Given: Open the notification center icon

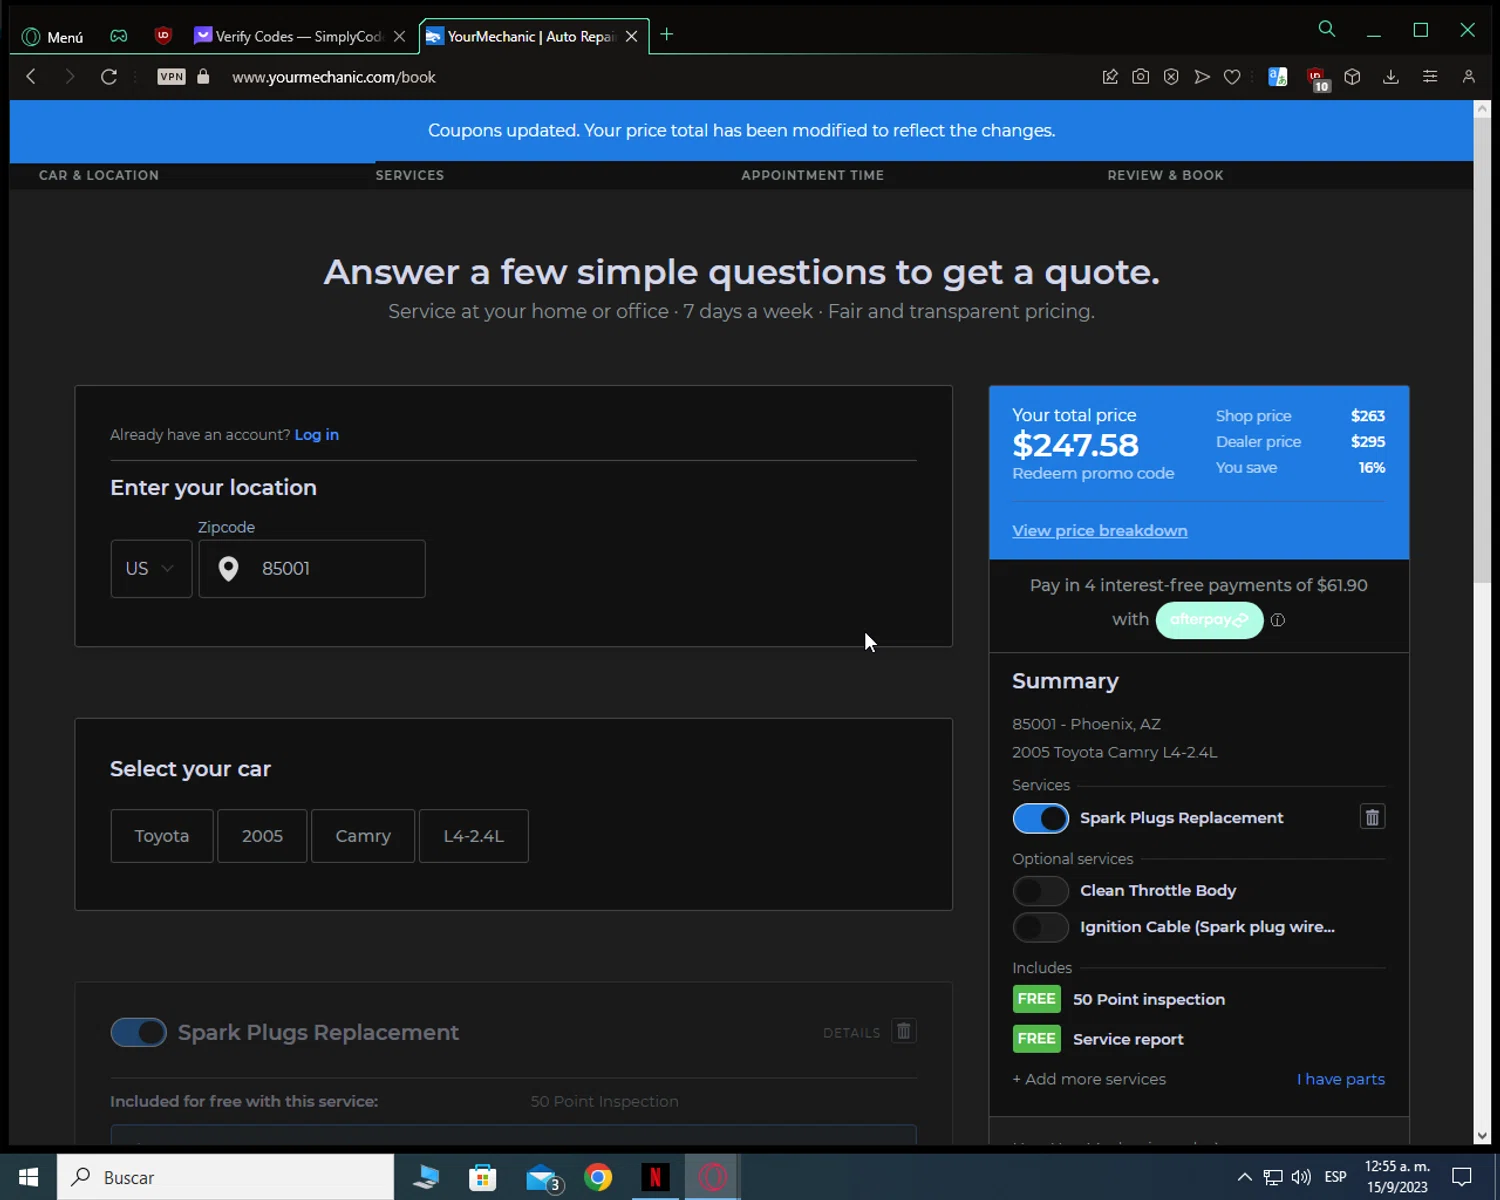Looking at the screenshot, I should 1462,1177.
